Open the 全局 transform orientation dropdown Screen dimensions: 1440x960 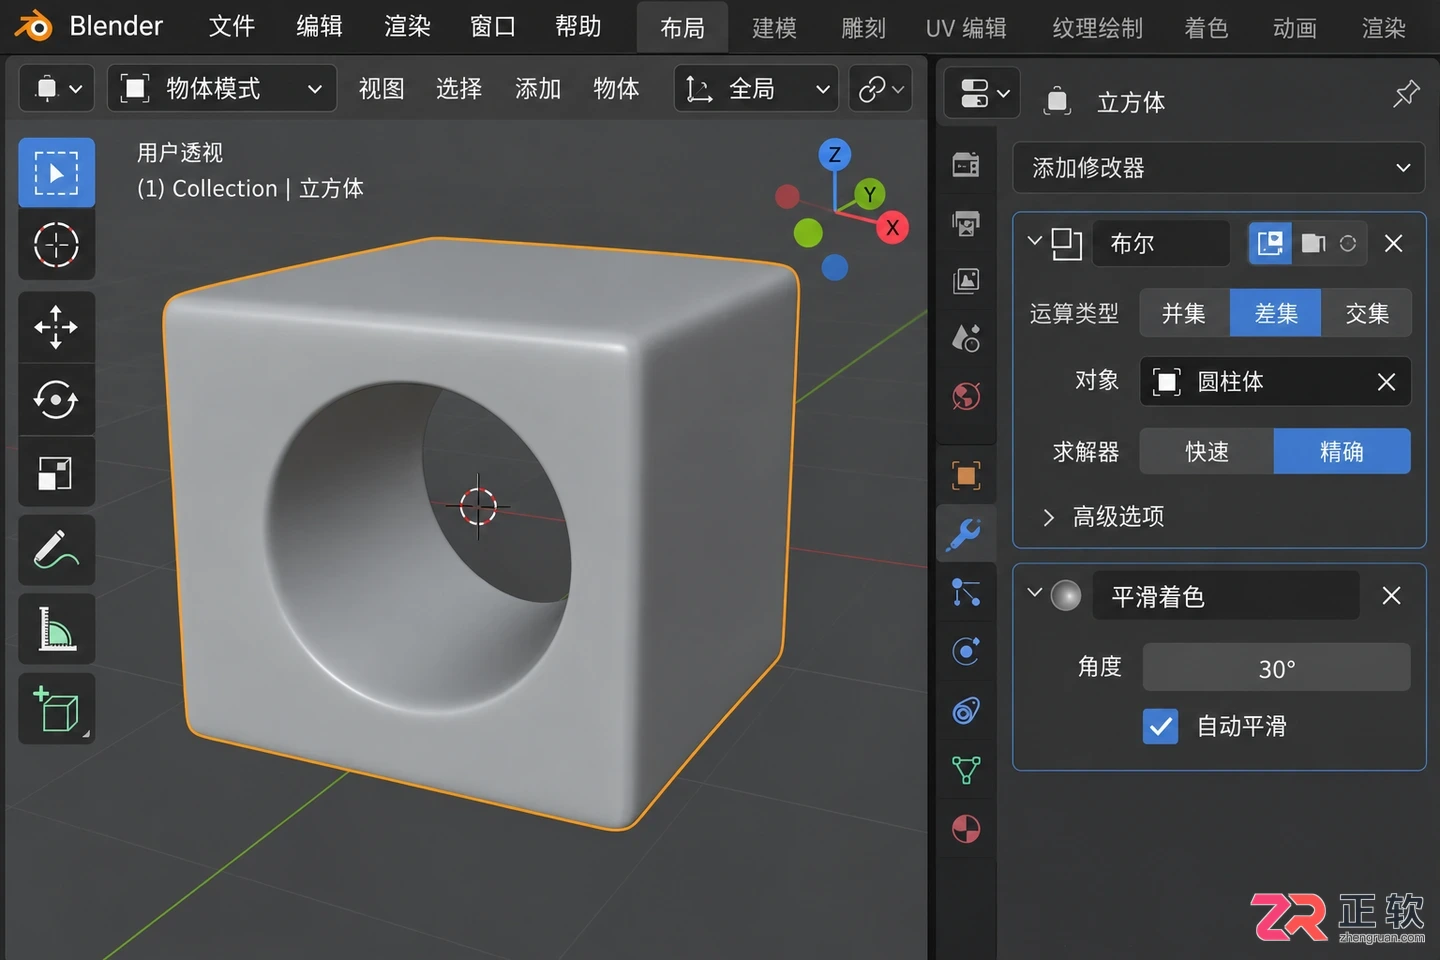(x=757, y=89)
